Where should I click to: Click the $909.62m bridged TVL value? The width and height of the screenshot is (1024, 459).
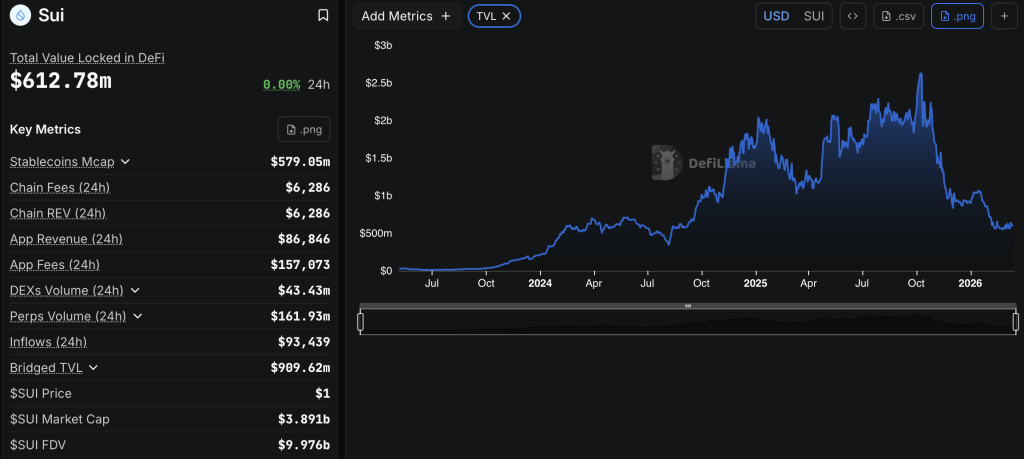(x=300, y=368)
